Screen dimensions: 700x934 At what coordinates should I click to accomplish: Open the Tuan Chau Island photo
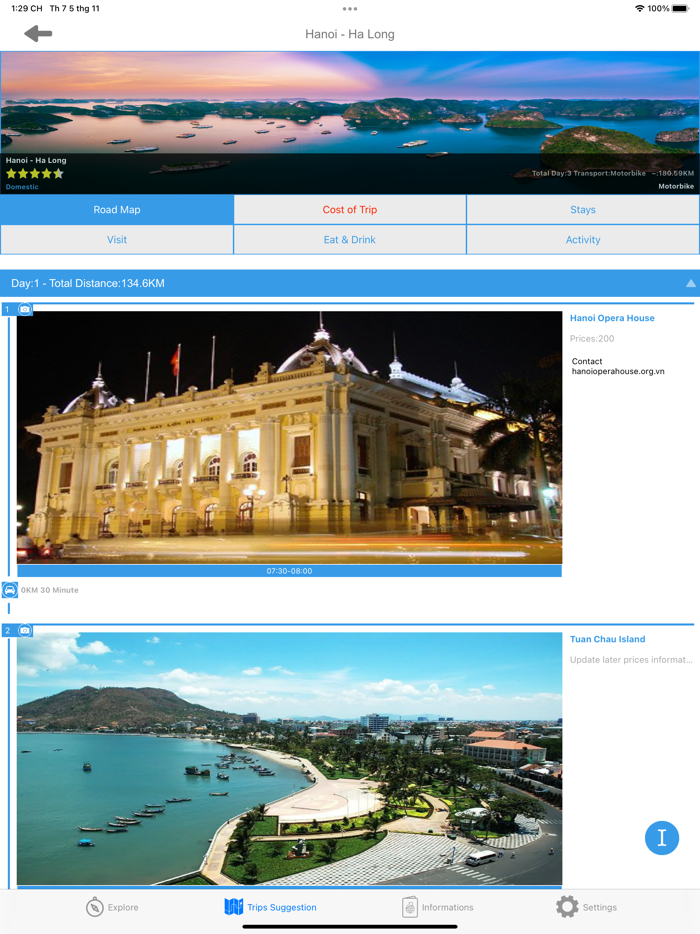tap(290, 758)
